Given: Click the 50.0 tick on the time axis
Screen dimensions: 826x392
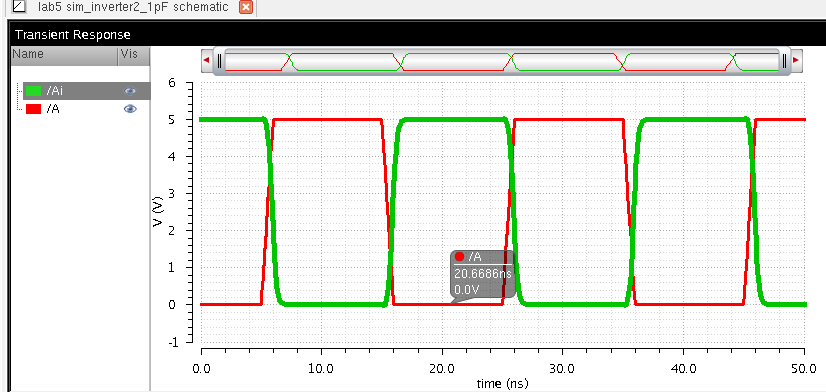Looking at the screenshot, I should point(804,367).
